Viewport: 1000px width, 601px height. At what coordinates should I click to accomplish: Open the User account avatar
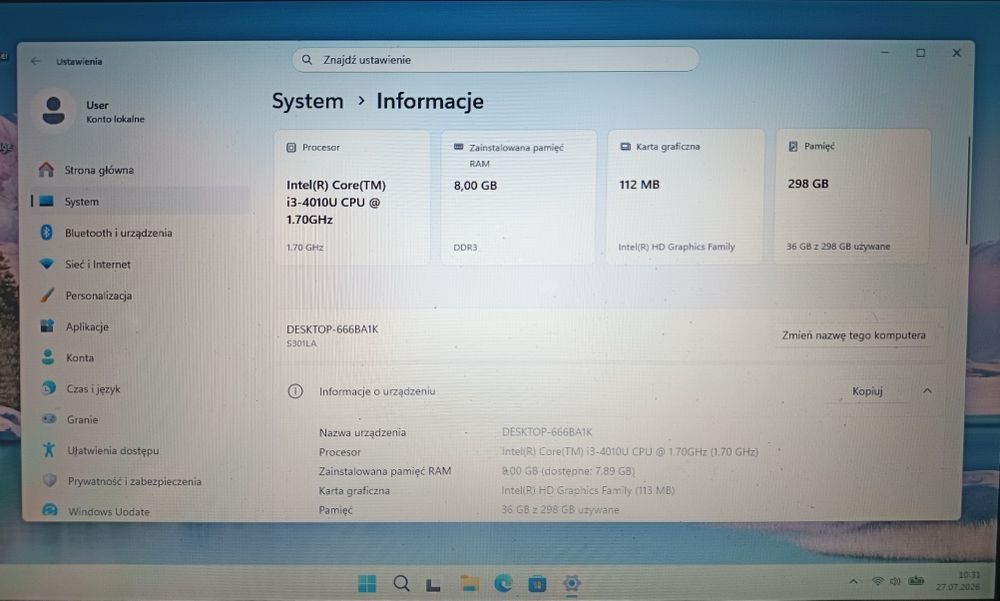54,111
